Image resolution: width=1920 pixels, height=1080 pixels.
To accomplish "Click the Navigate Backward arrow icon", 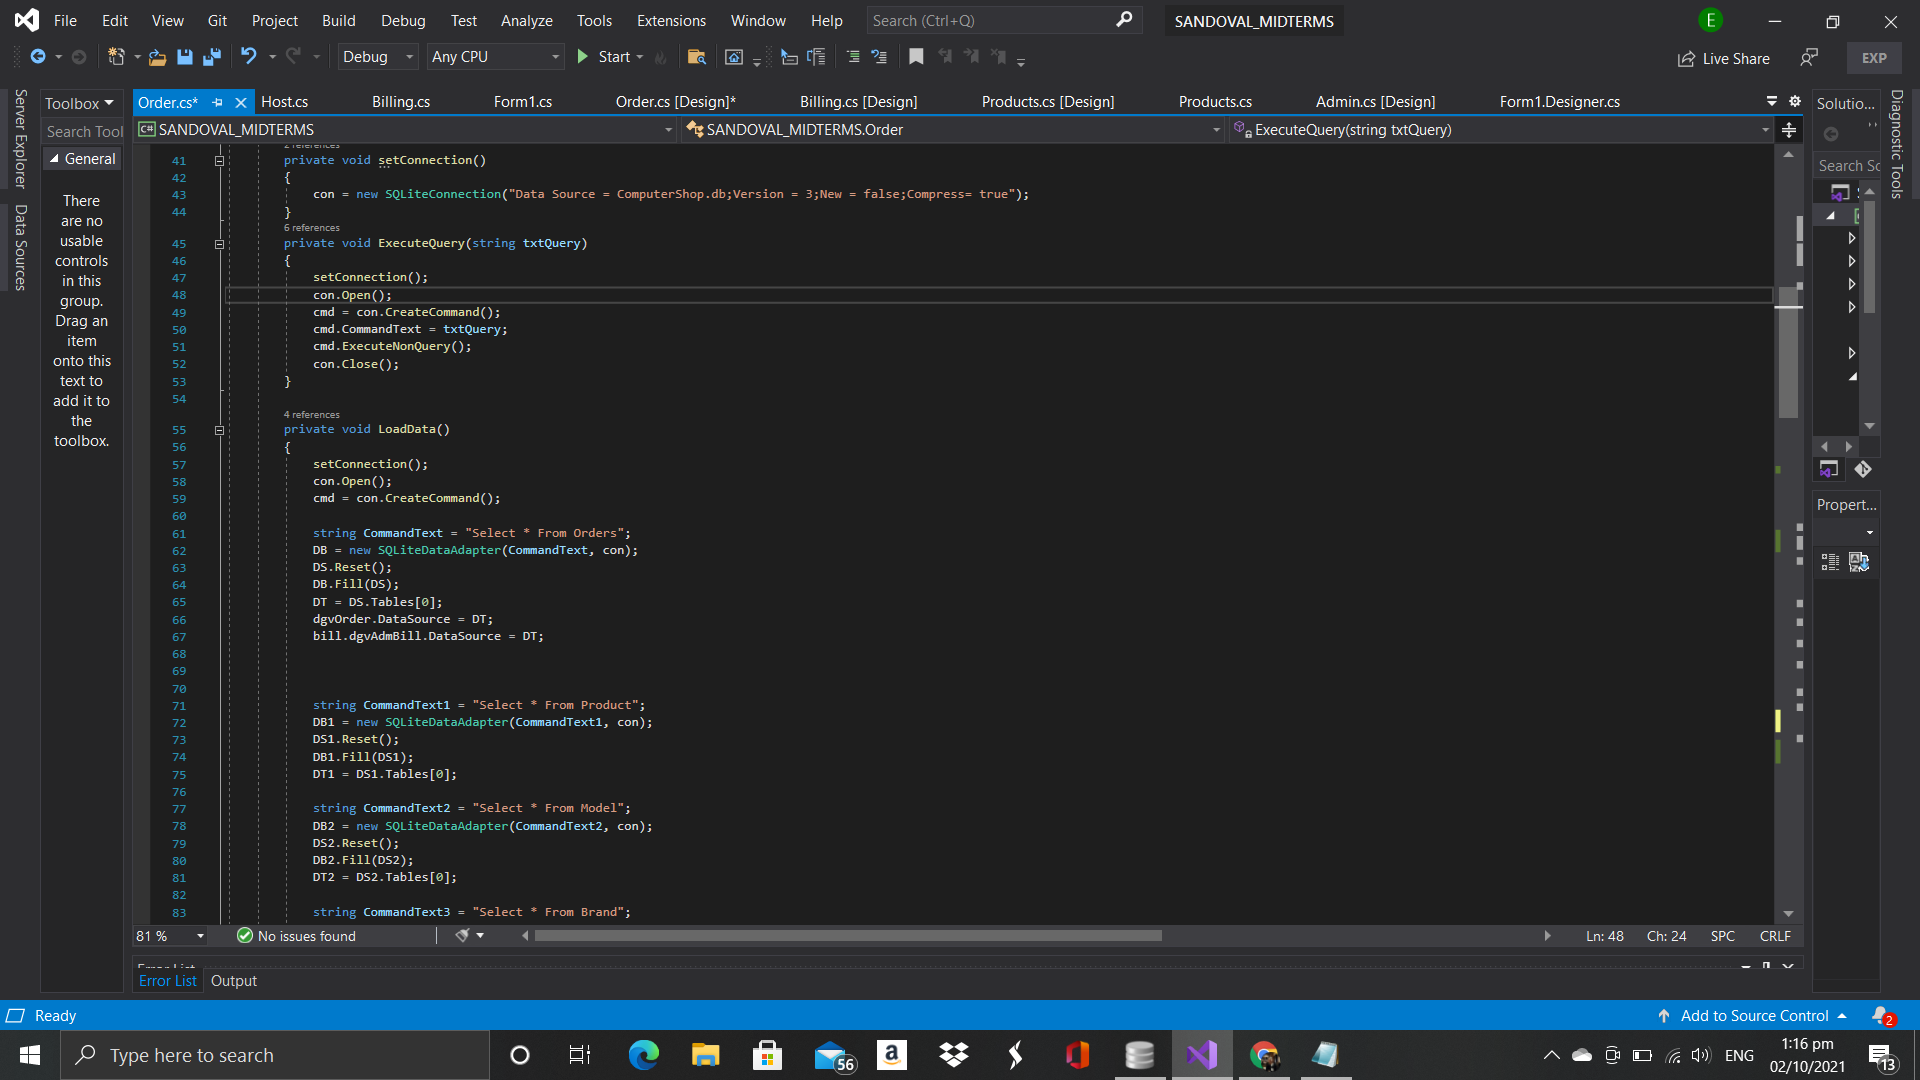I will point(38,57).
